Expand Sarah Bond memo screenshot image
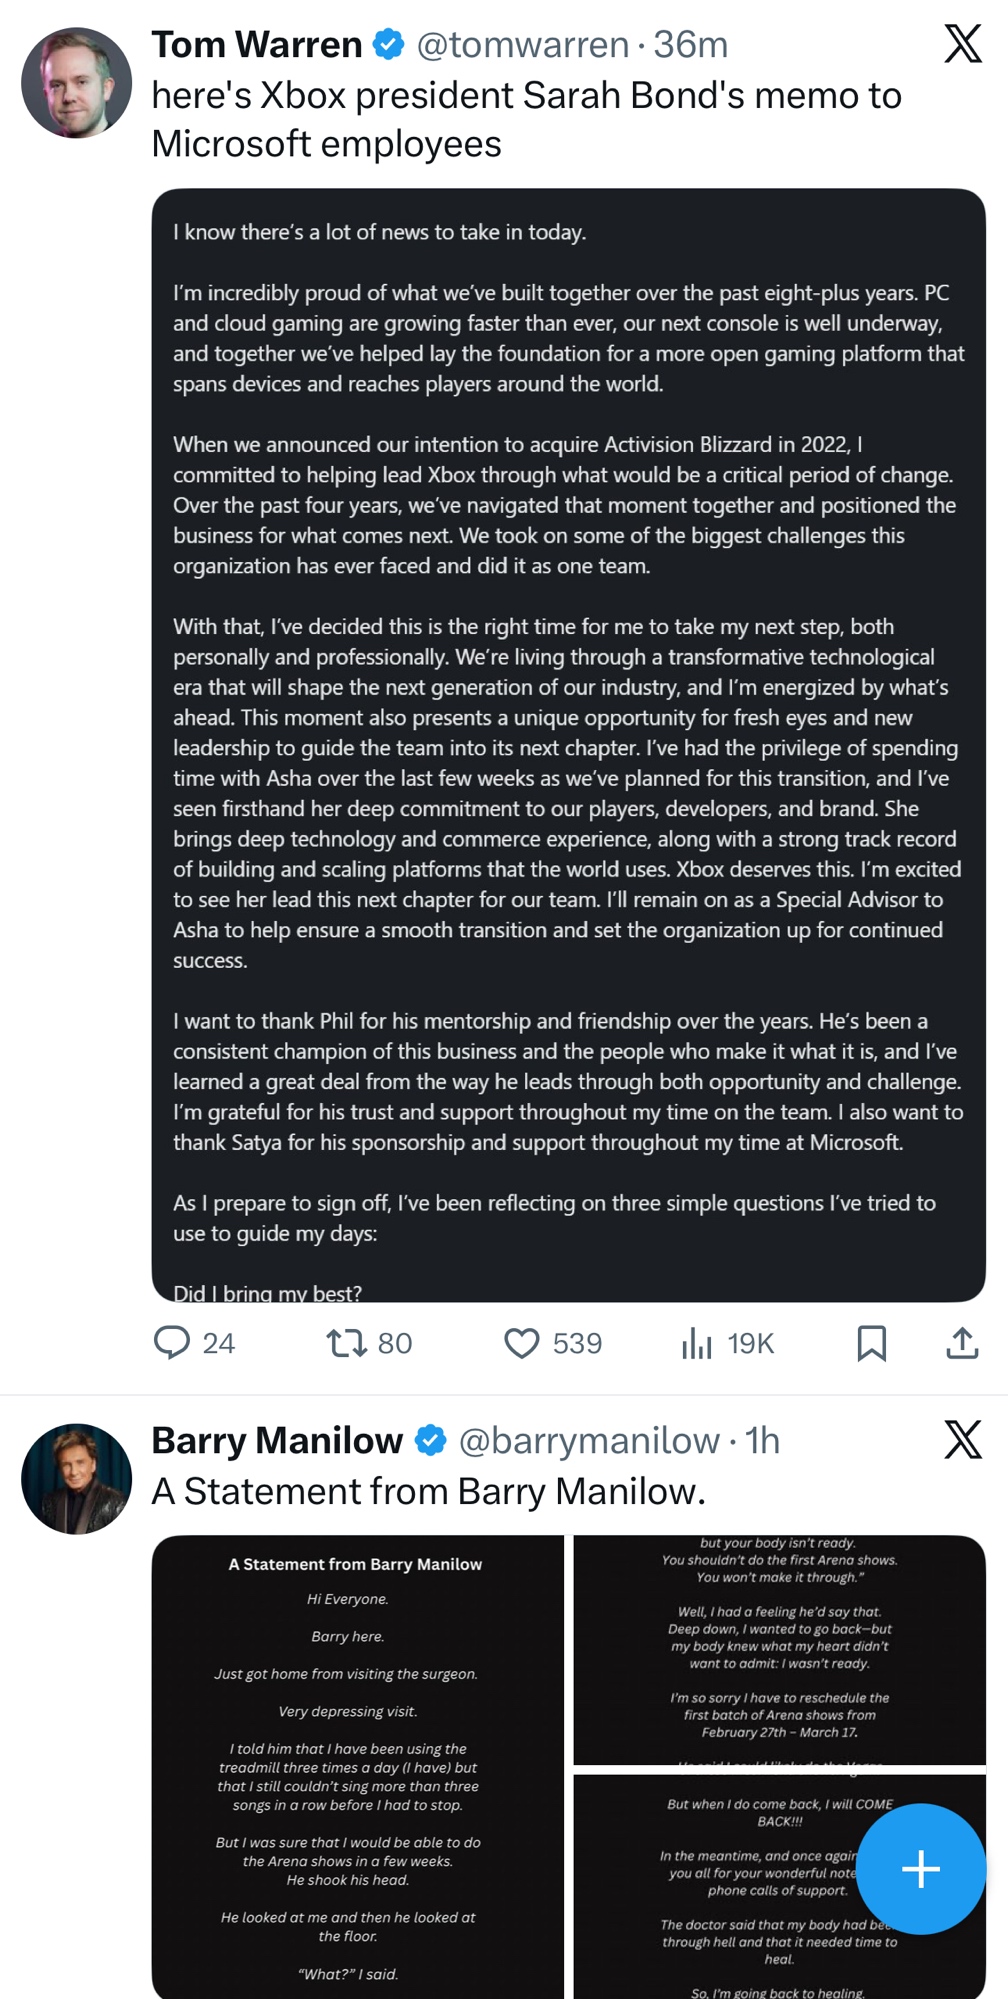 (568, 745)
